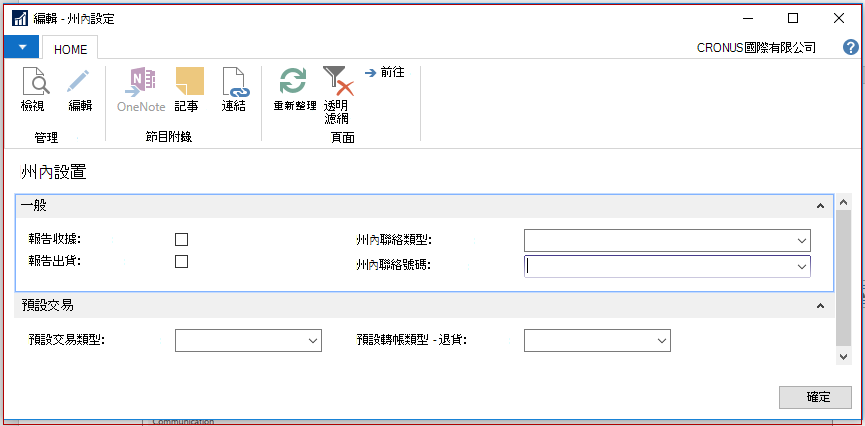Open OneNote from the ribbon
The image size is (865, 426).
pyautogui.click(x=141, y=89)
